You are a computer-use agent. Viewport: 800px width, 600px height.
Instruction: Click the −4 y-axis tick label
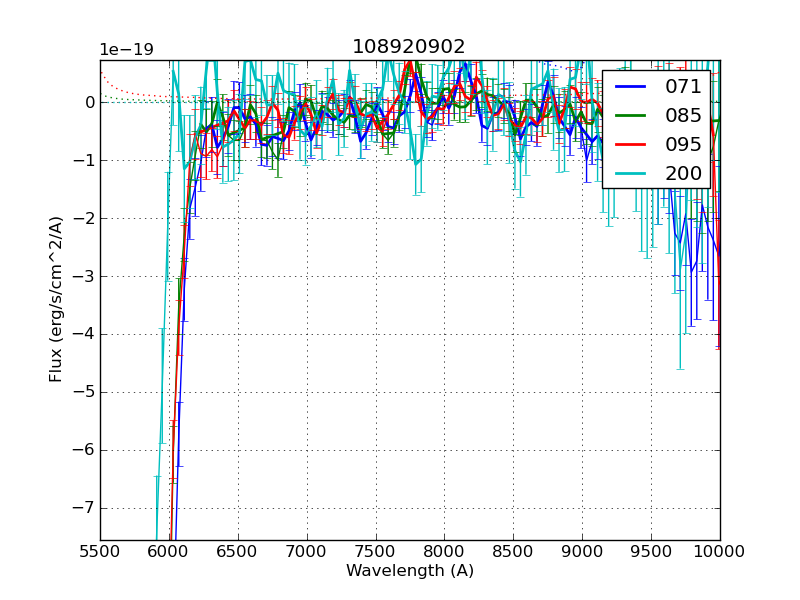coord(84,334)
